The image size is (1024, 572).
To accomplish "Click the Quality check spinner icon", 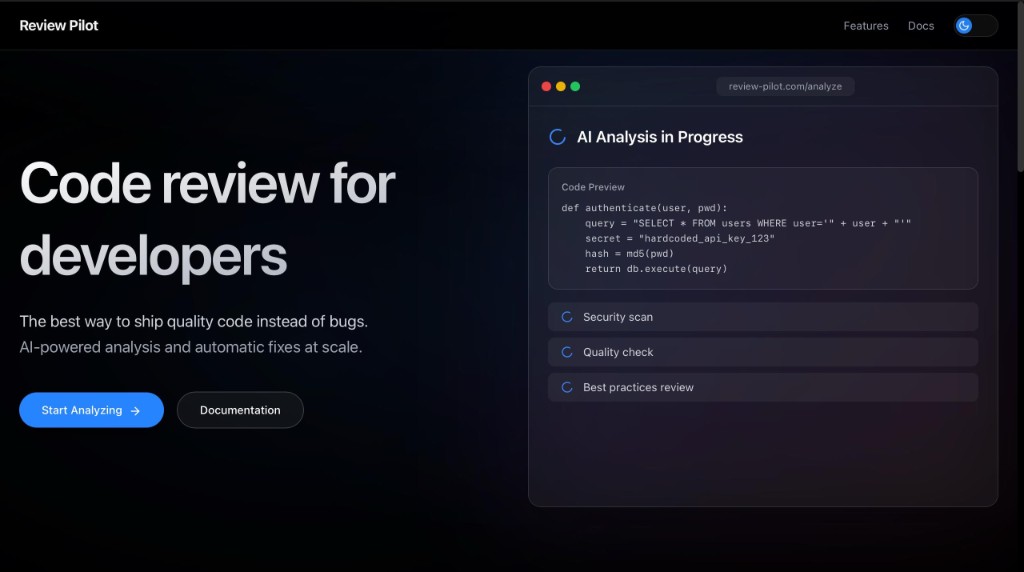I will tap(567, 352).
